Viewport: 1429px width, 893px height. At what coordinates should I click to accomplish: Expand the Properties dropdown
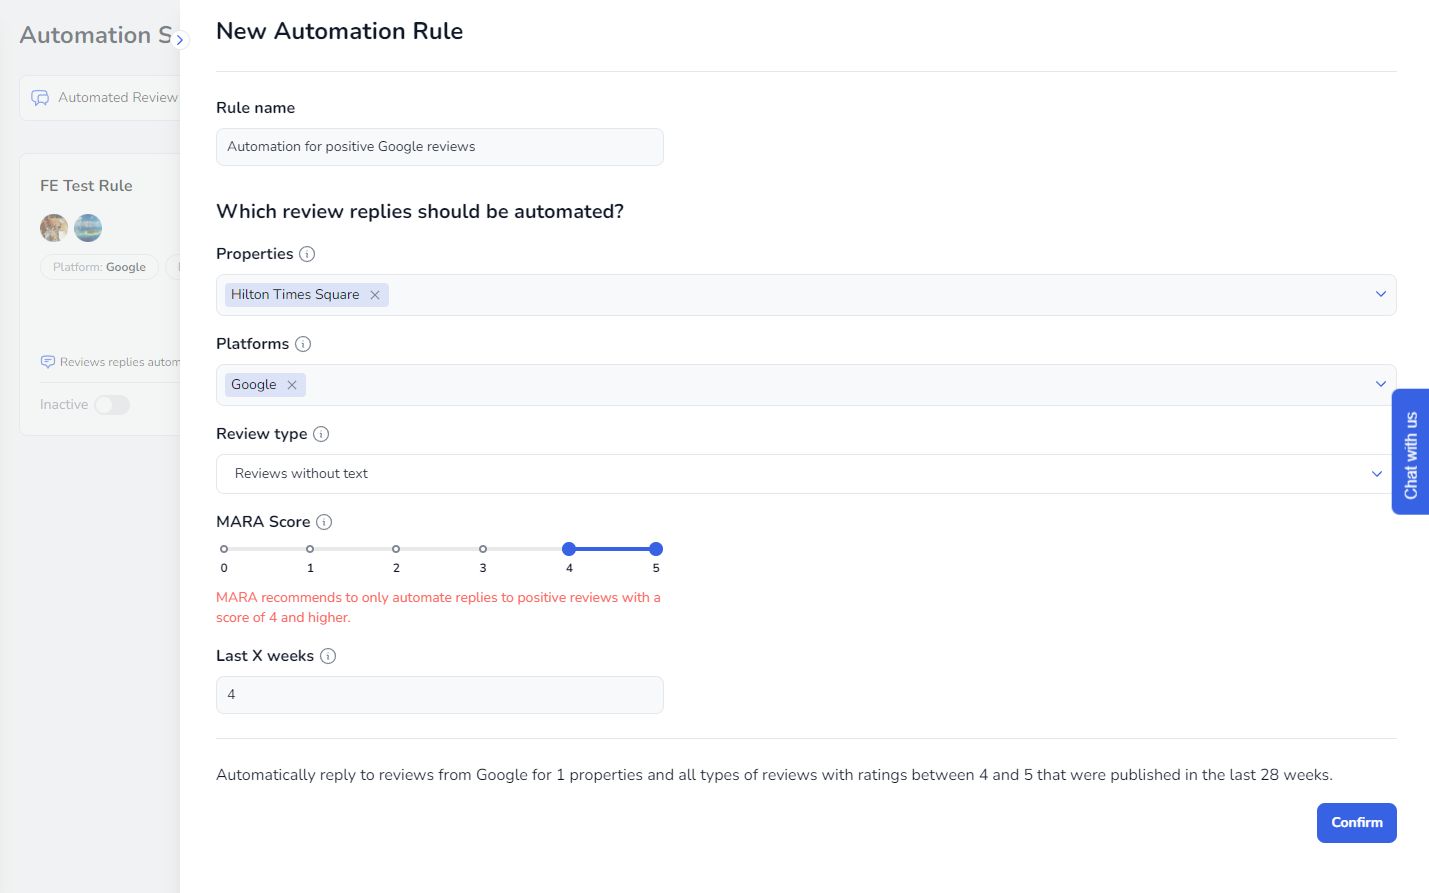tap(1380, 294)
